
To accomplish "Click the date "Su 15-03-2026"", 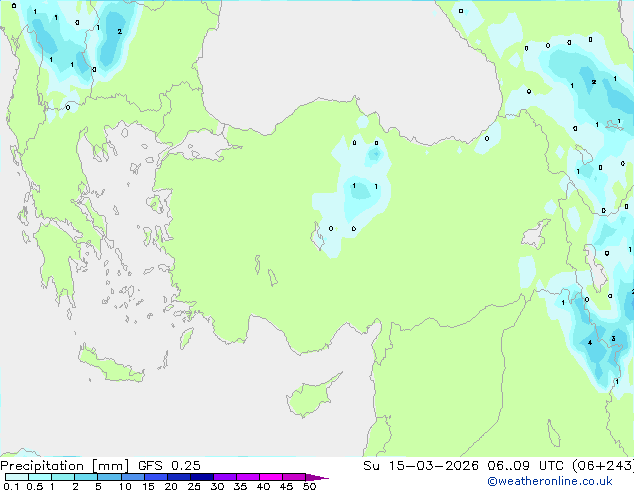I will pos(421,466).
